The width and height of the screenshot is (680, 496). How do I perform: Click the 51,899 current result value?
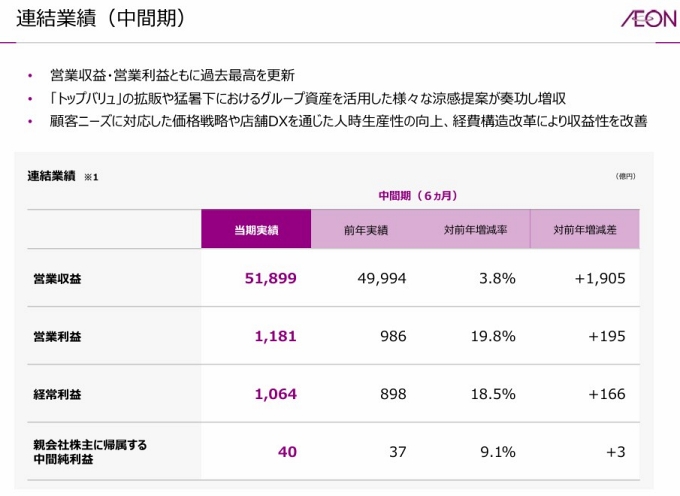click(270, 278)
